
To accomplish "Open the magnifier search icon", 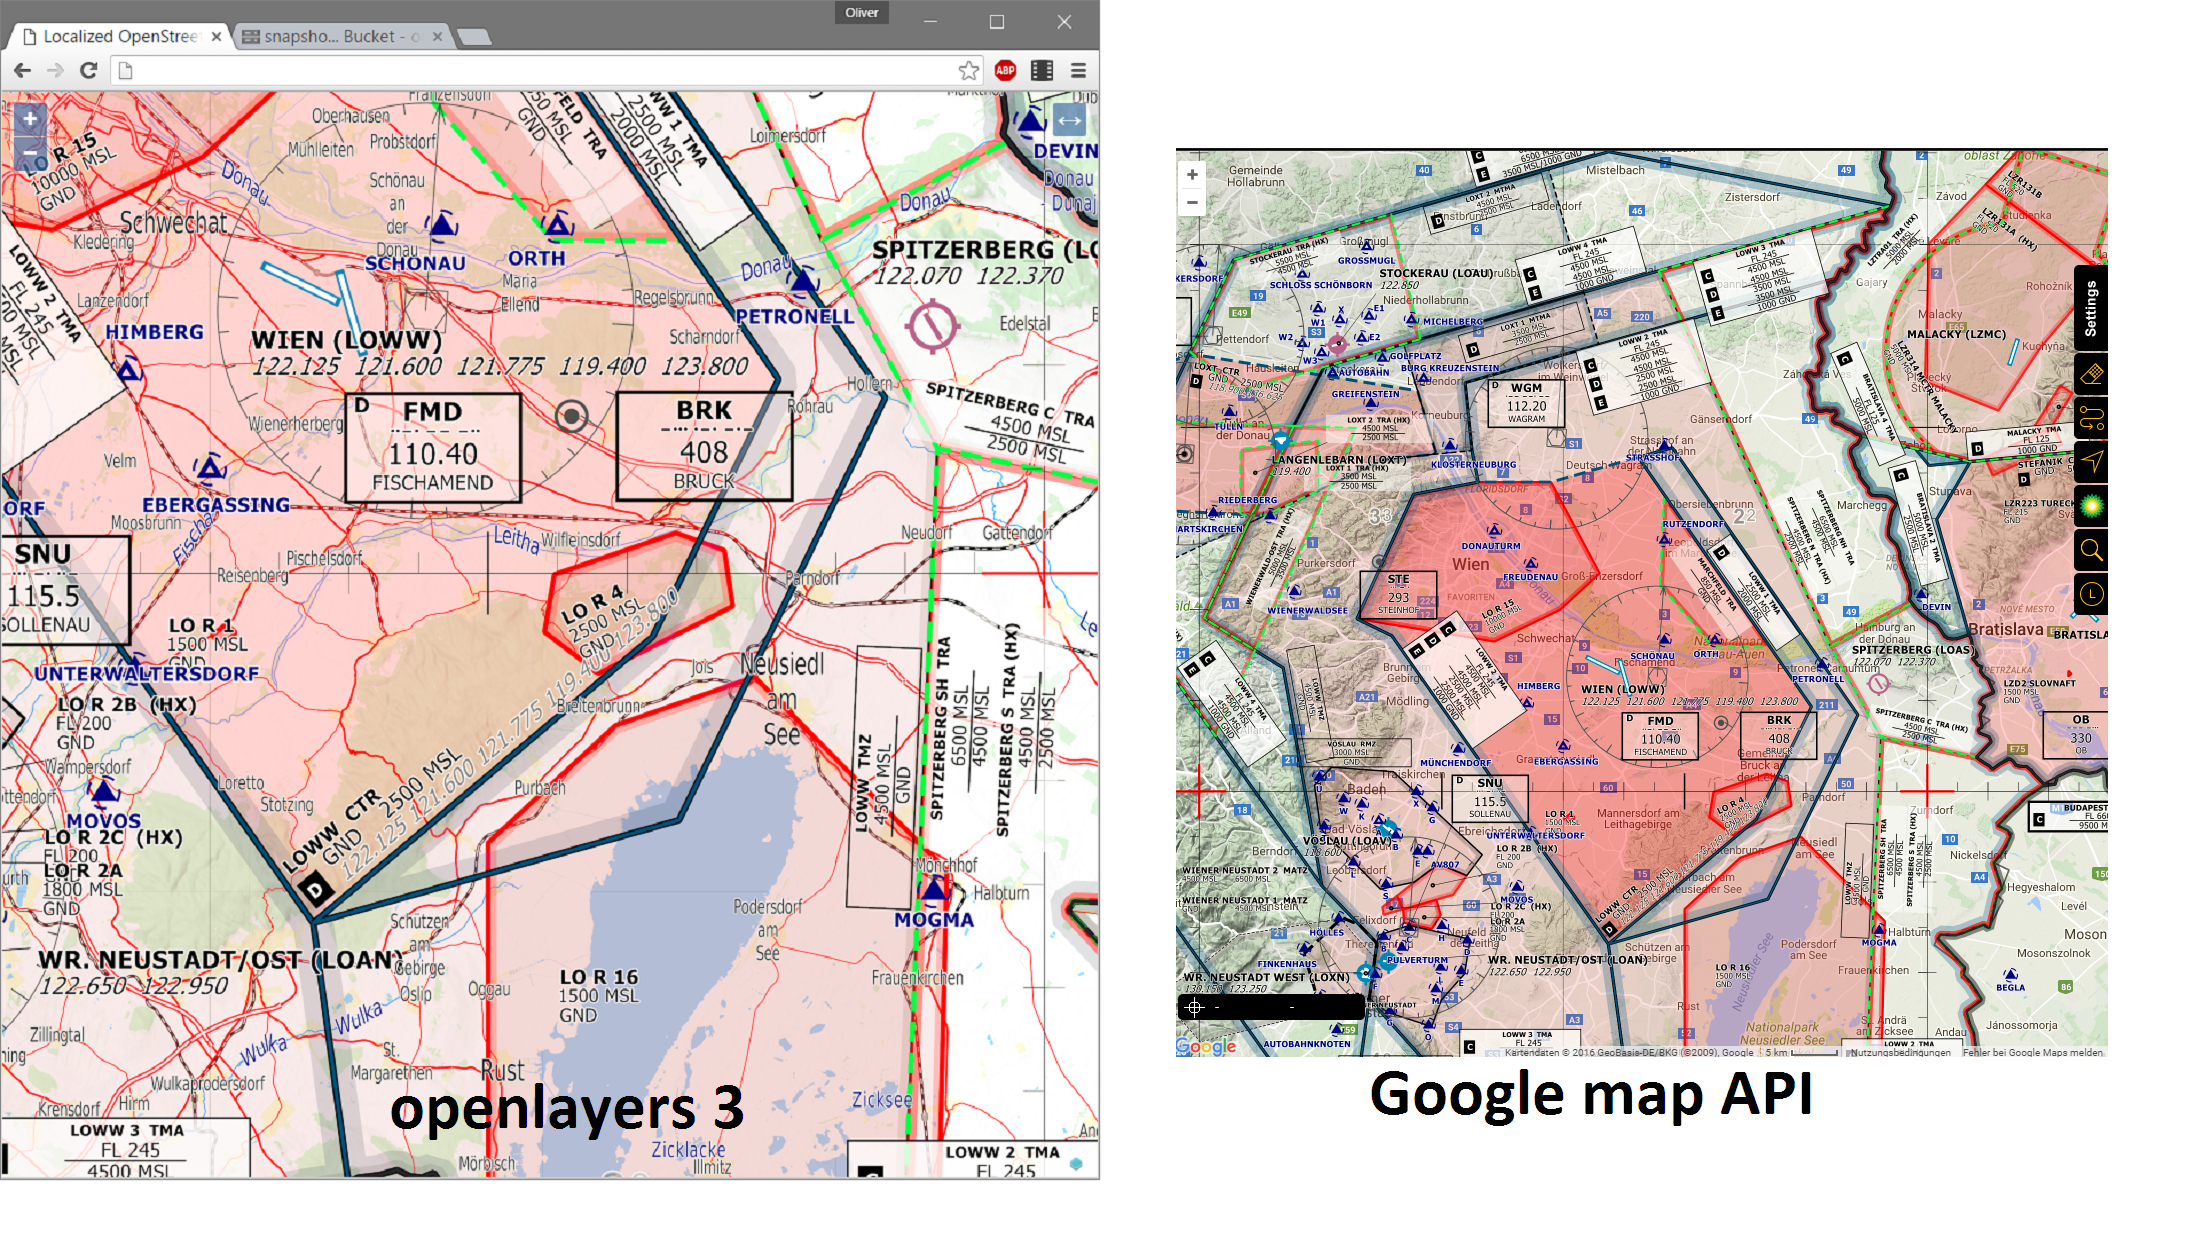I will [2091, 549].
